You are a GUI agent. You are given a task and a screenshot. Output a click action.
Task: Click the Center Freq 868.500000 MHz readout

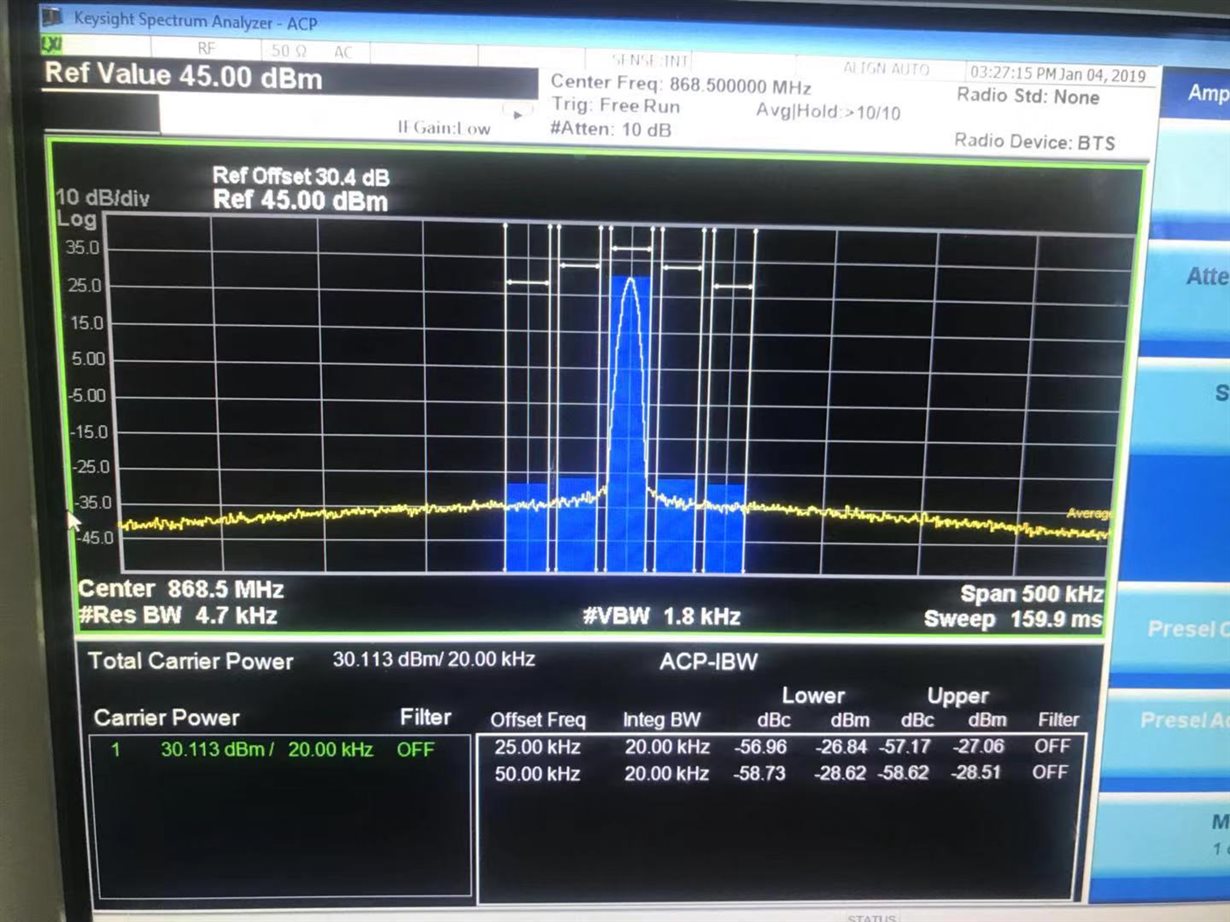(x=681, y=84)
